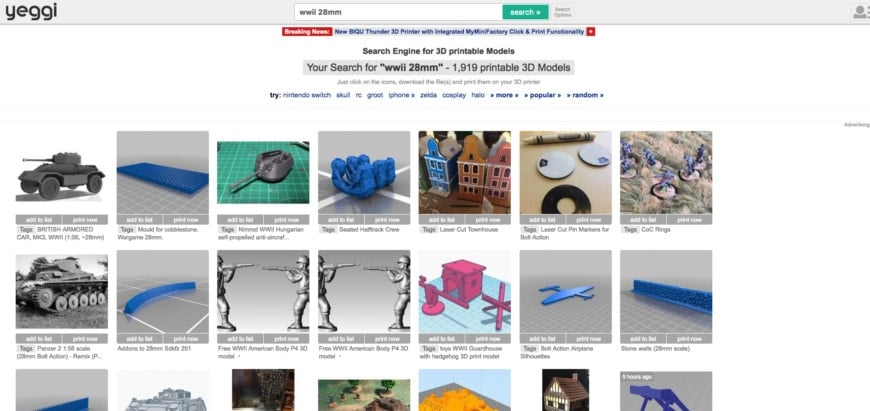870x411 pixels.
Task: Click print now under Nimrod WWII model
Action: pyautogui.click(x=286, y=220)
